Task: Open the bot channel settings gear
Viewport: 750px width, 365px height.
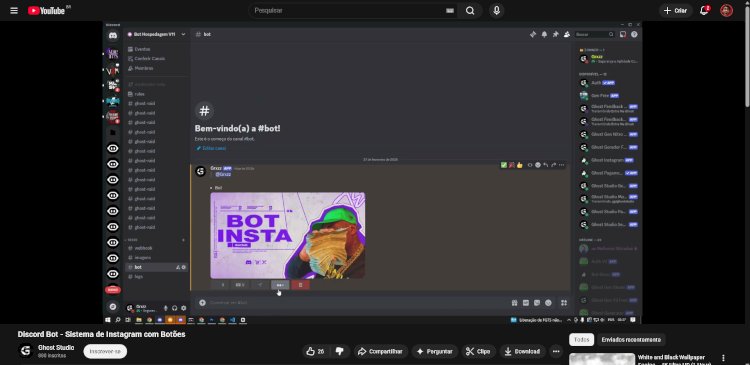Action: point(184,267)
